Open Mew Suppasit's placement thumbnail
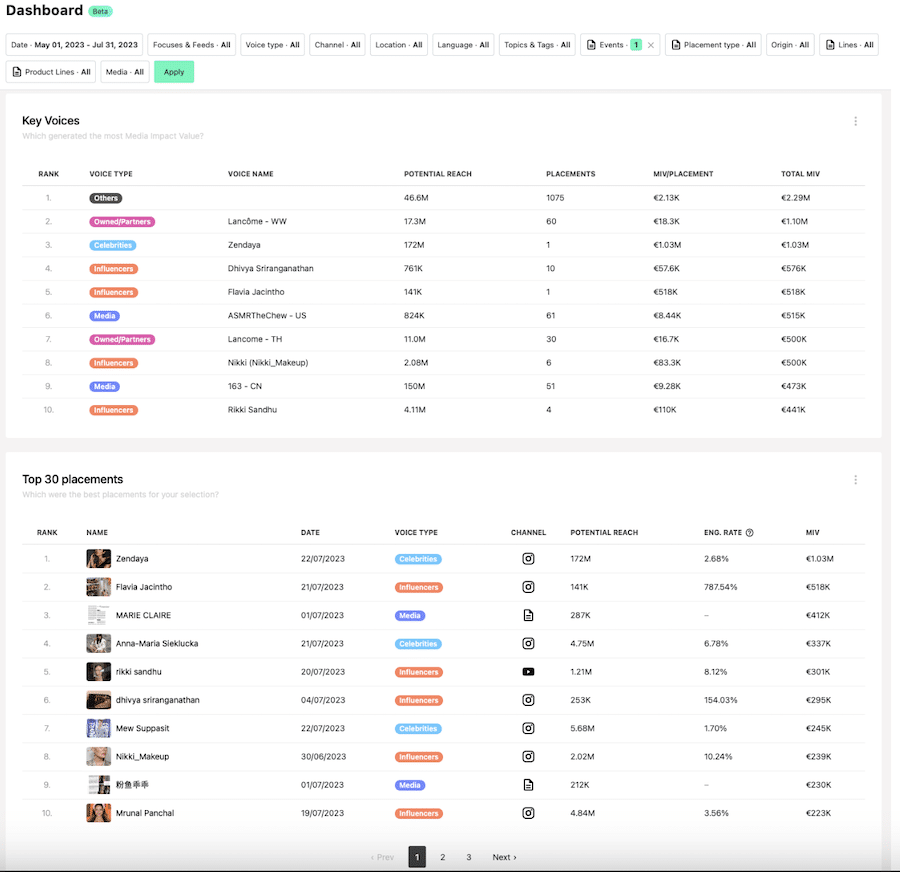 [99, 728]
